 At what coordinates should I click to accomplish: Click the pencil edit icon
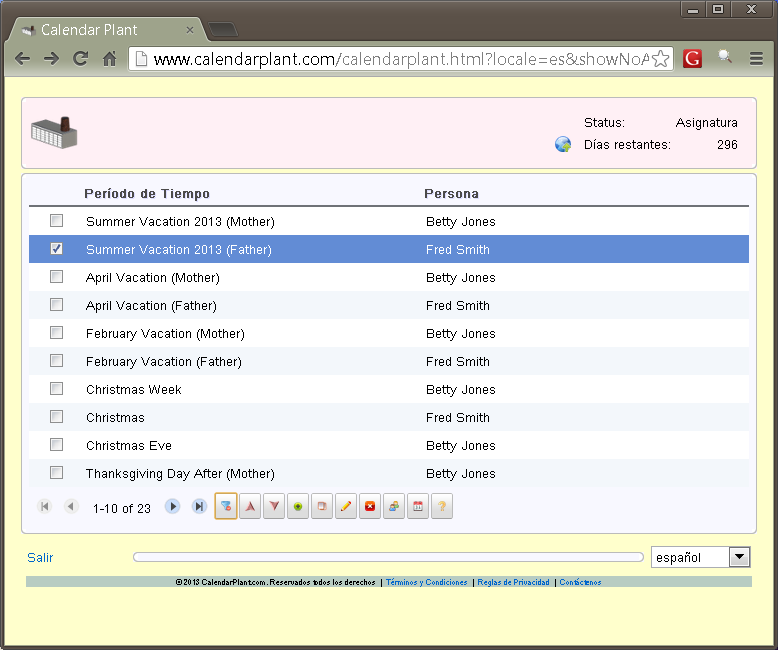(346, 507)
